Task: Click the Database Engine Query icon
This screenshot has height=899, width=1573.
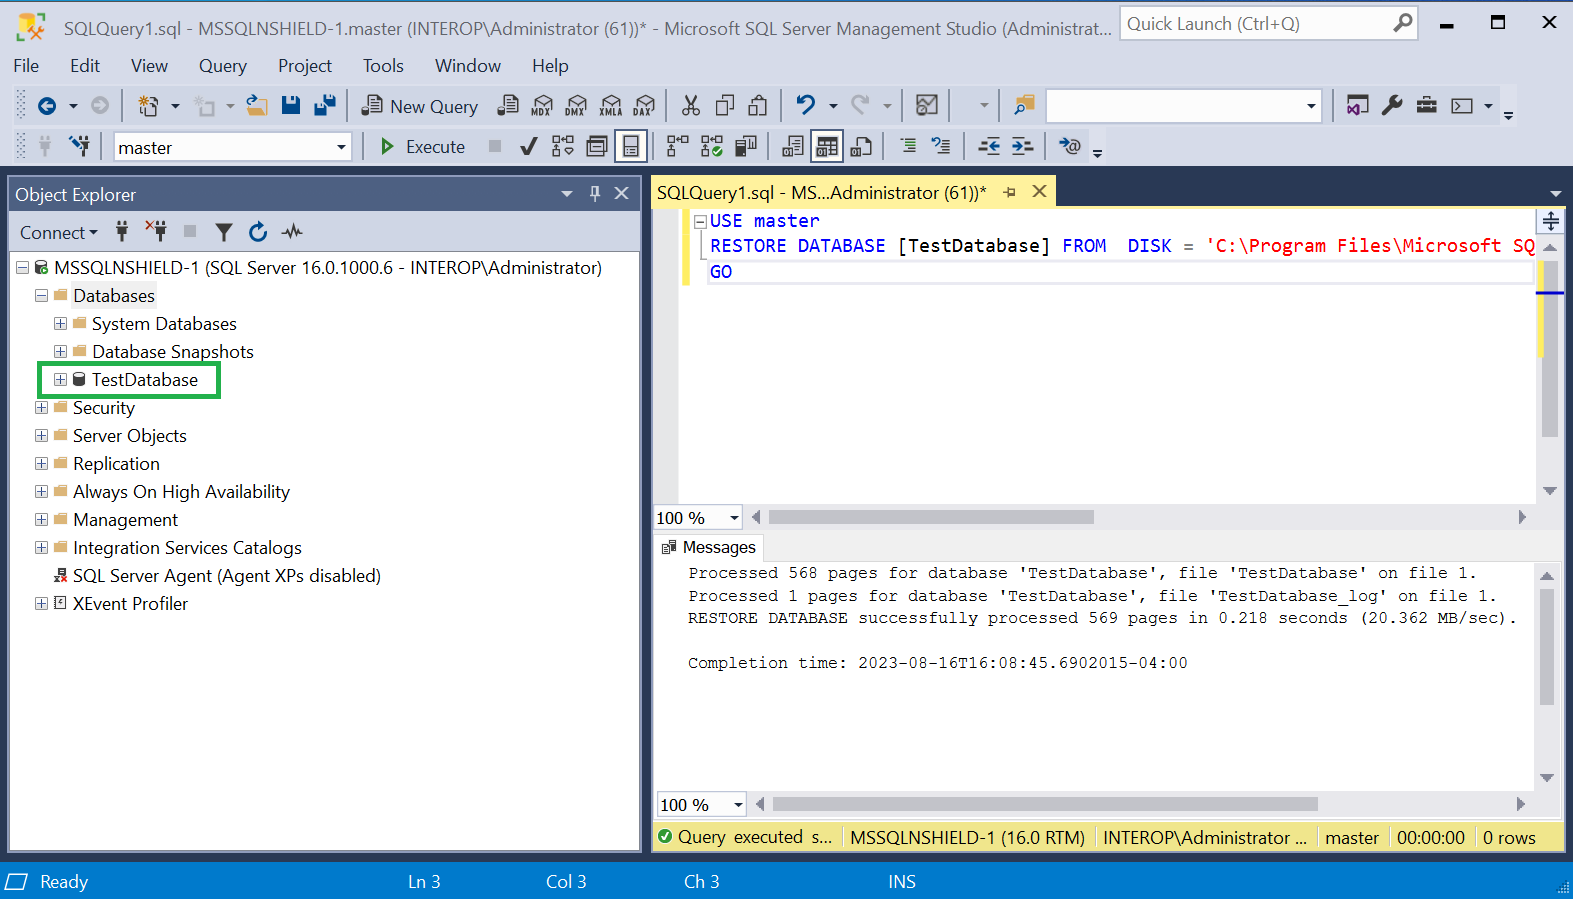Action: (x=508, y=106)
